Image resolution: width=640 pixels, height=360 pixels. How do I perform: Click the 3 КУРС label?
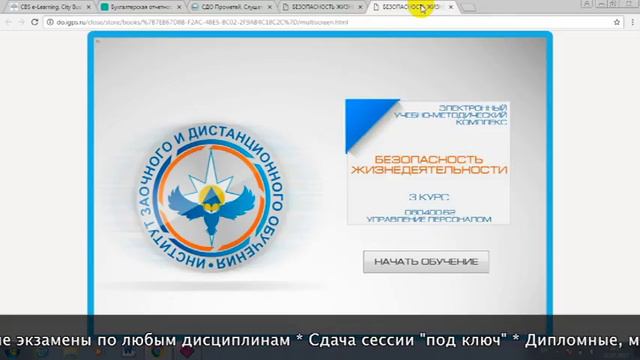pos(429,197)
